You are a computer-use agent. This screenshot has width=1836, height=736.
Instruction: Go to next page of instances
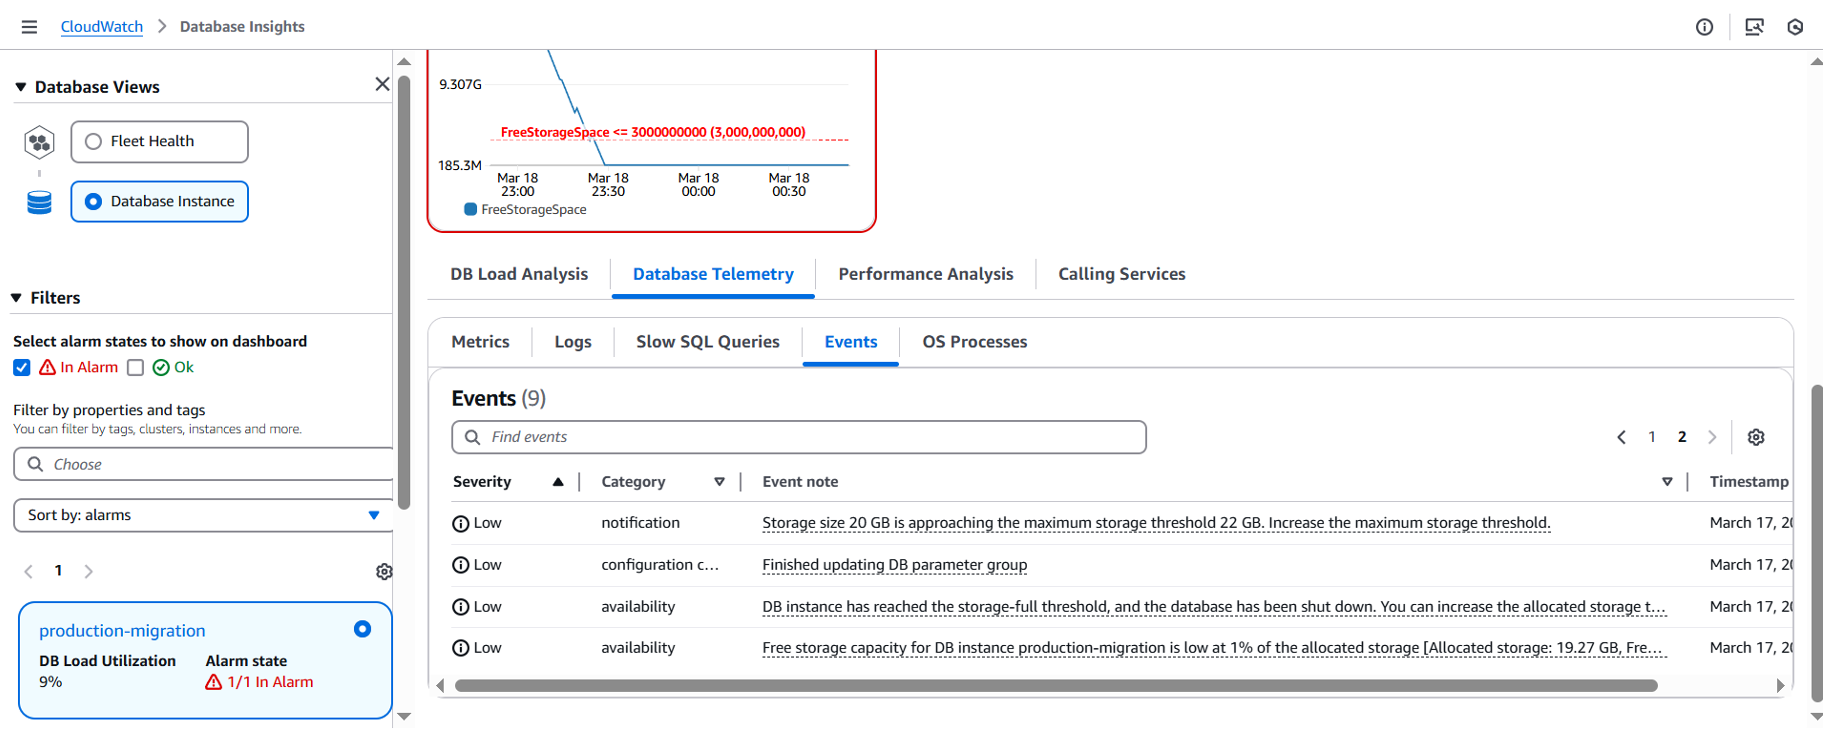point(89,572)
